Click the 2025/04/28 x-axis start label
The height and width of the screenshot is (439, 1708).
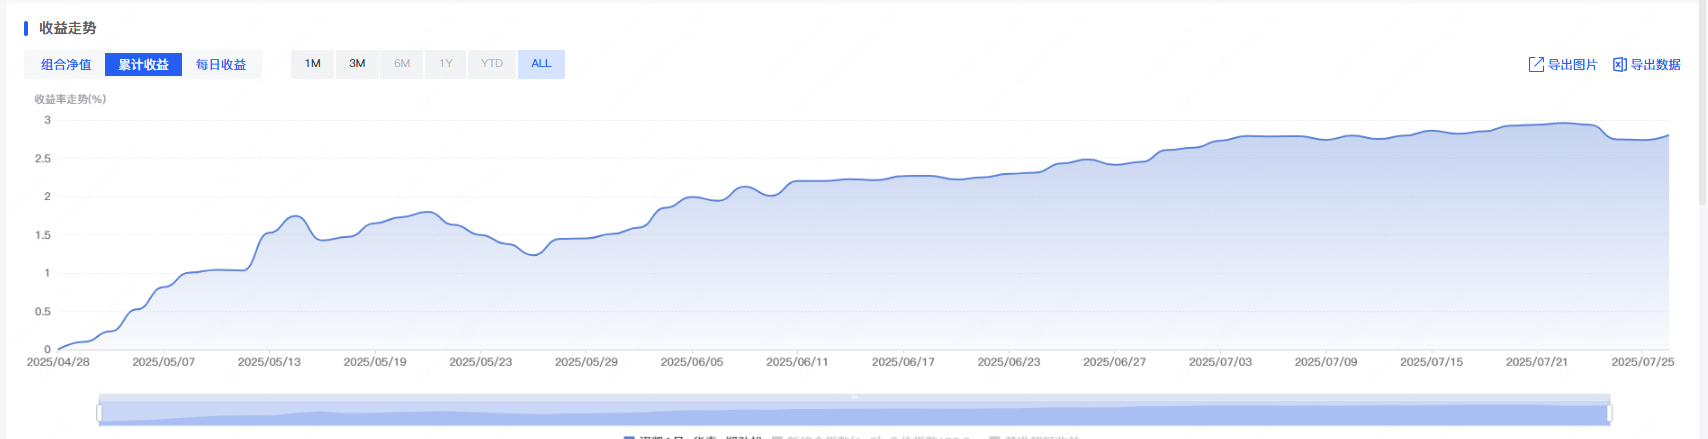point(58,362)
